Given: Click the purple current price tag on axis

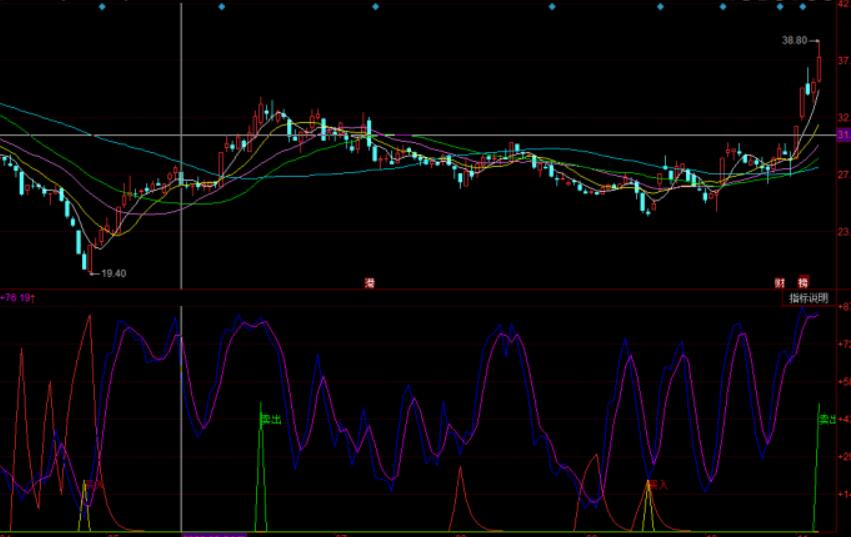Looking at the screenshot, I should (843, 135).
